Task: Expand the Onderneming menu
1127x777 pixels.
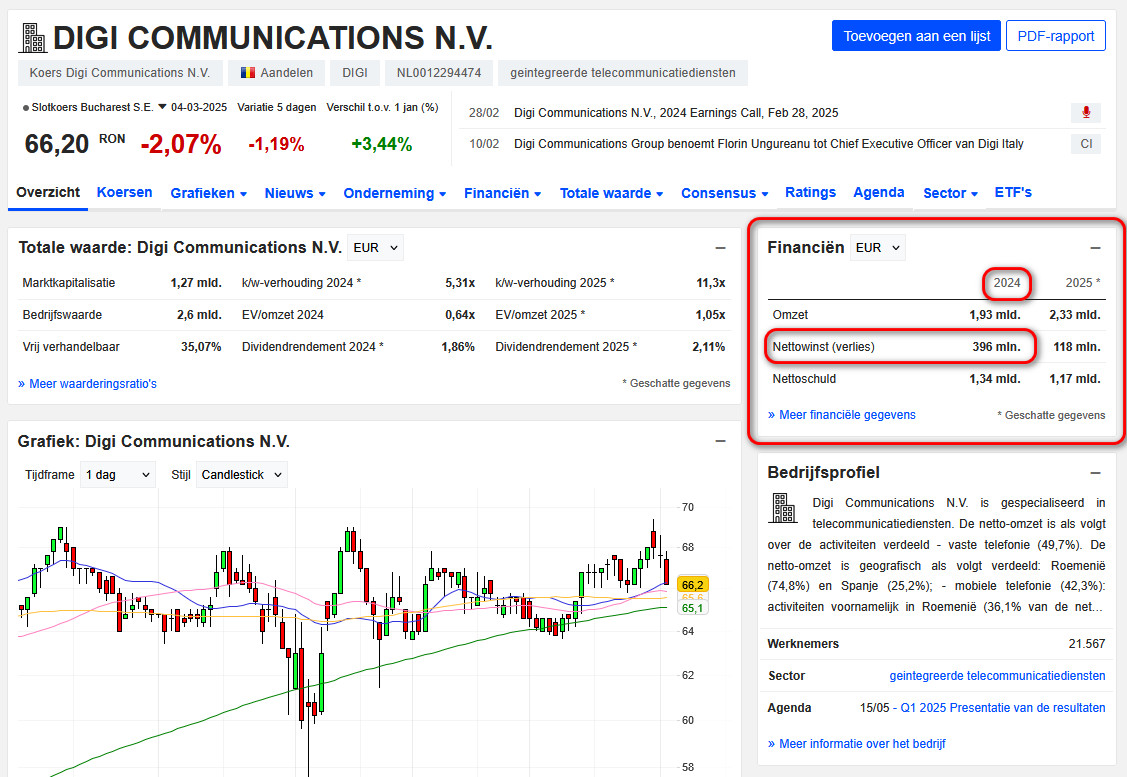Action: [395, 193]
